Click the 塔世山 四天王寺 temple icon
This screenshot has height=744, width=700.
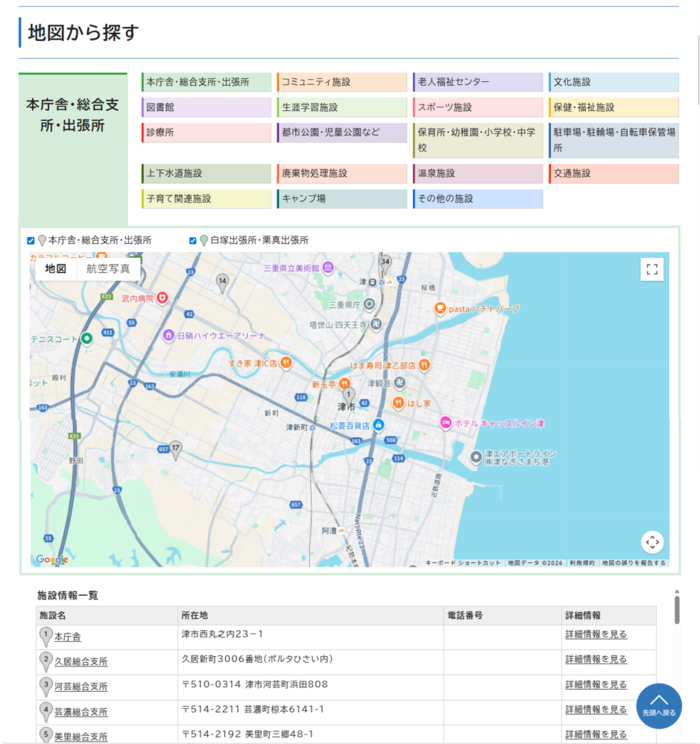376,325
